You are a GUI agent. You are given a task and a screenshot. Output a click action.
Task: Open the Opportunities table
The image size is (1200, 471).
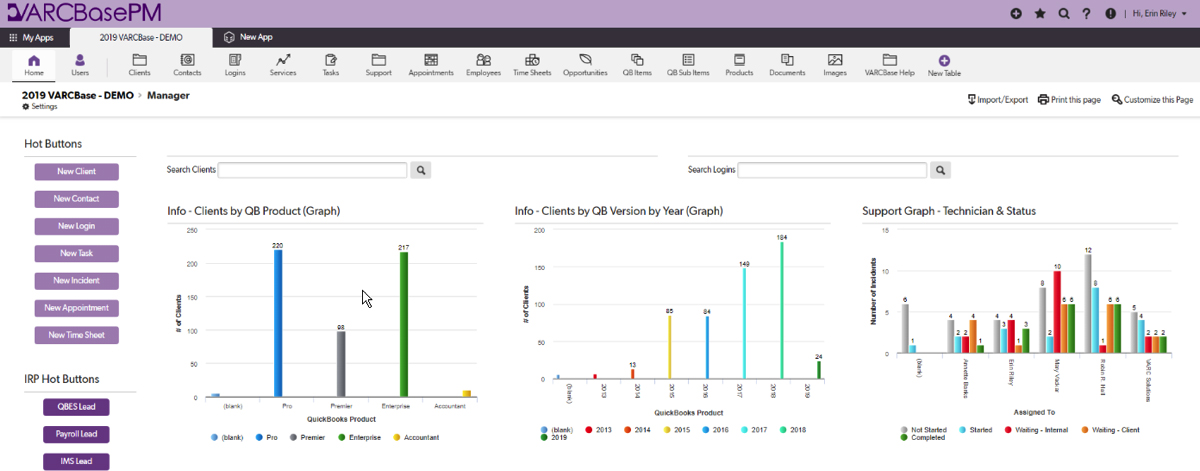[585, 65]
